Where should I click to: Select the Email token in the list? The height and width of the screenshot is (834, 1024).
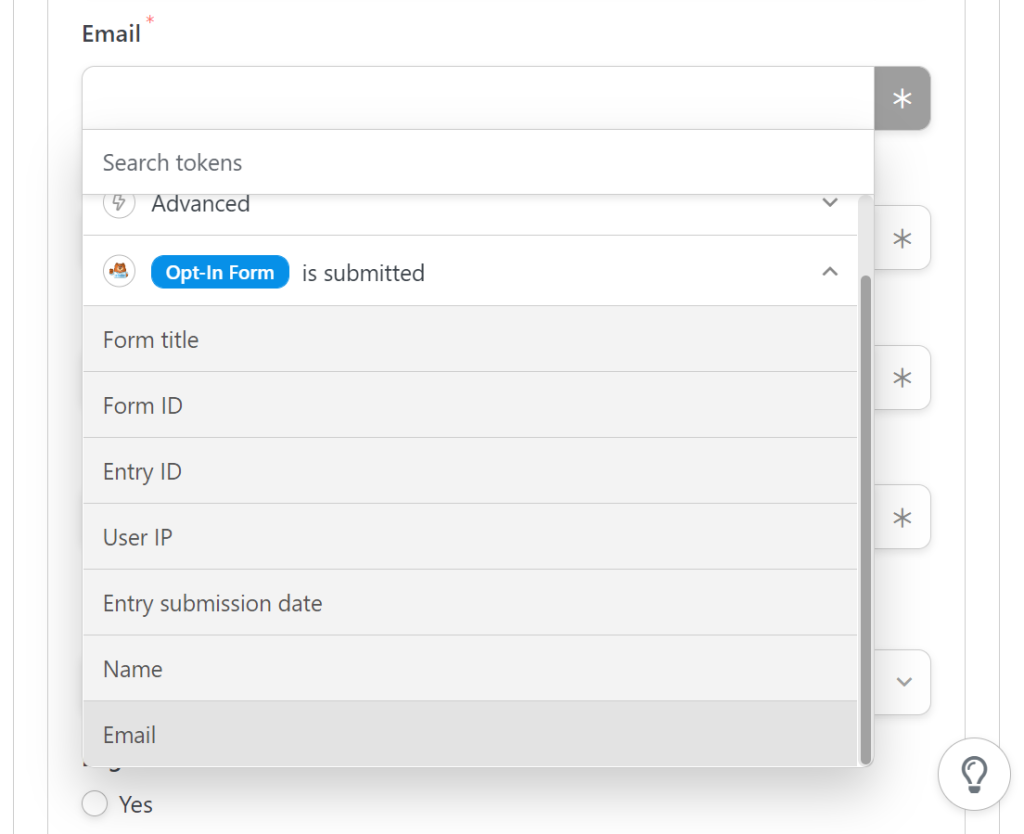[x=470, y=735]
